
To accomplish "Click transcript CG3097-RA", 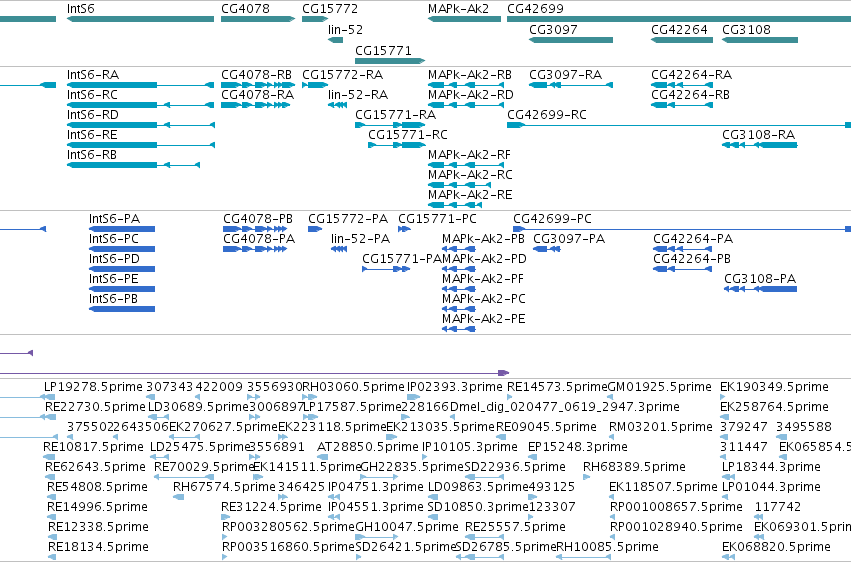I will pos(566,75).
